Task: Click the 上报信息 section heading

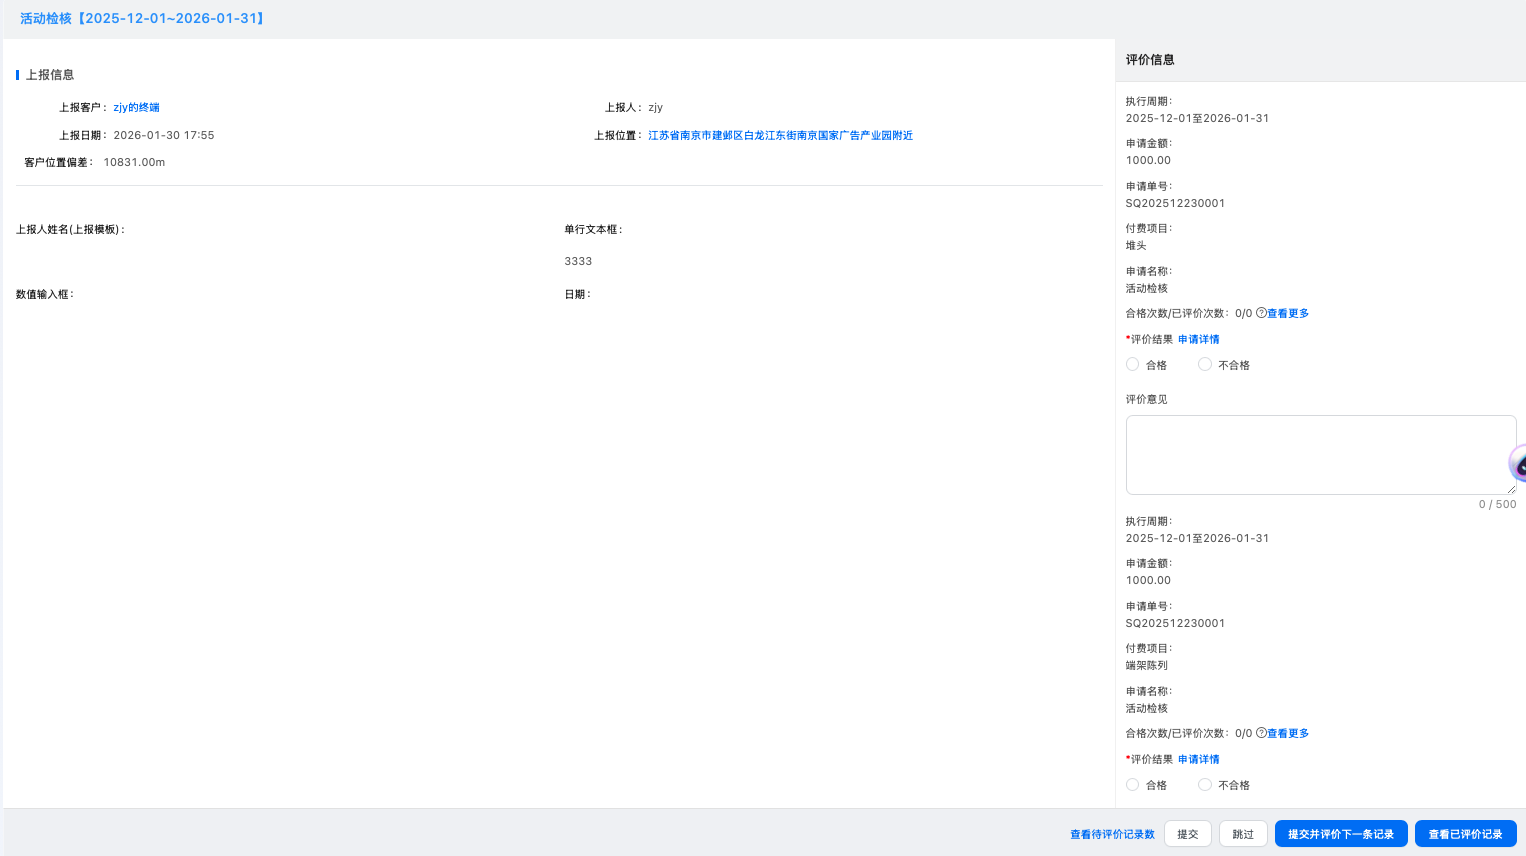Action: coord(50,75)
